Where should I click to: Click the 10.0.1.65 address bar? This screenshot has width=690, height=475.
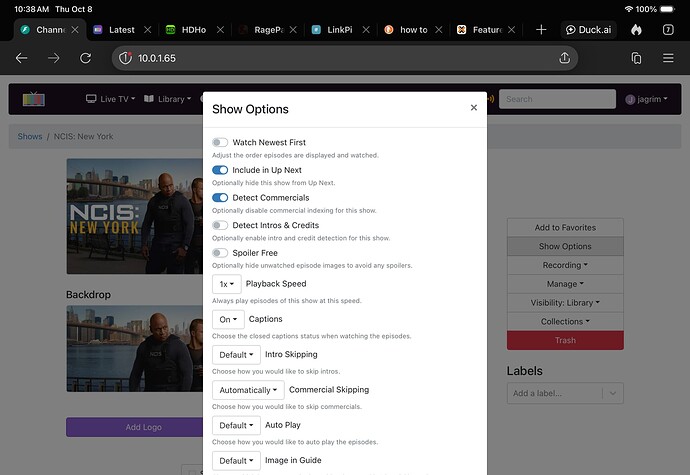click(x=345, y=58)
